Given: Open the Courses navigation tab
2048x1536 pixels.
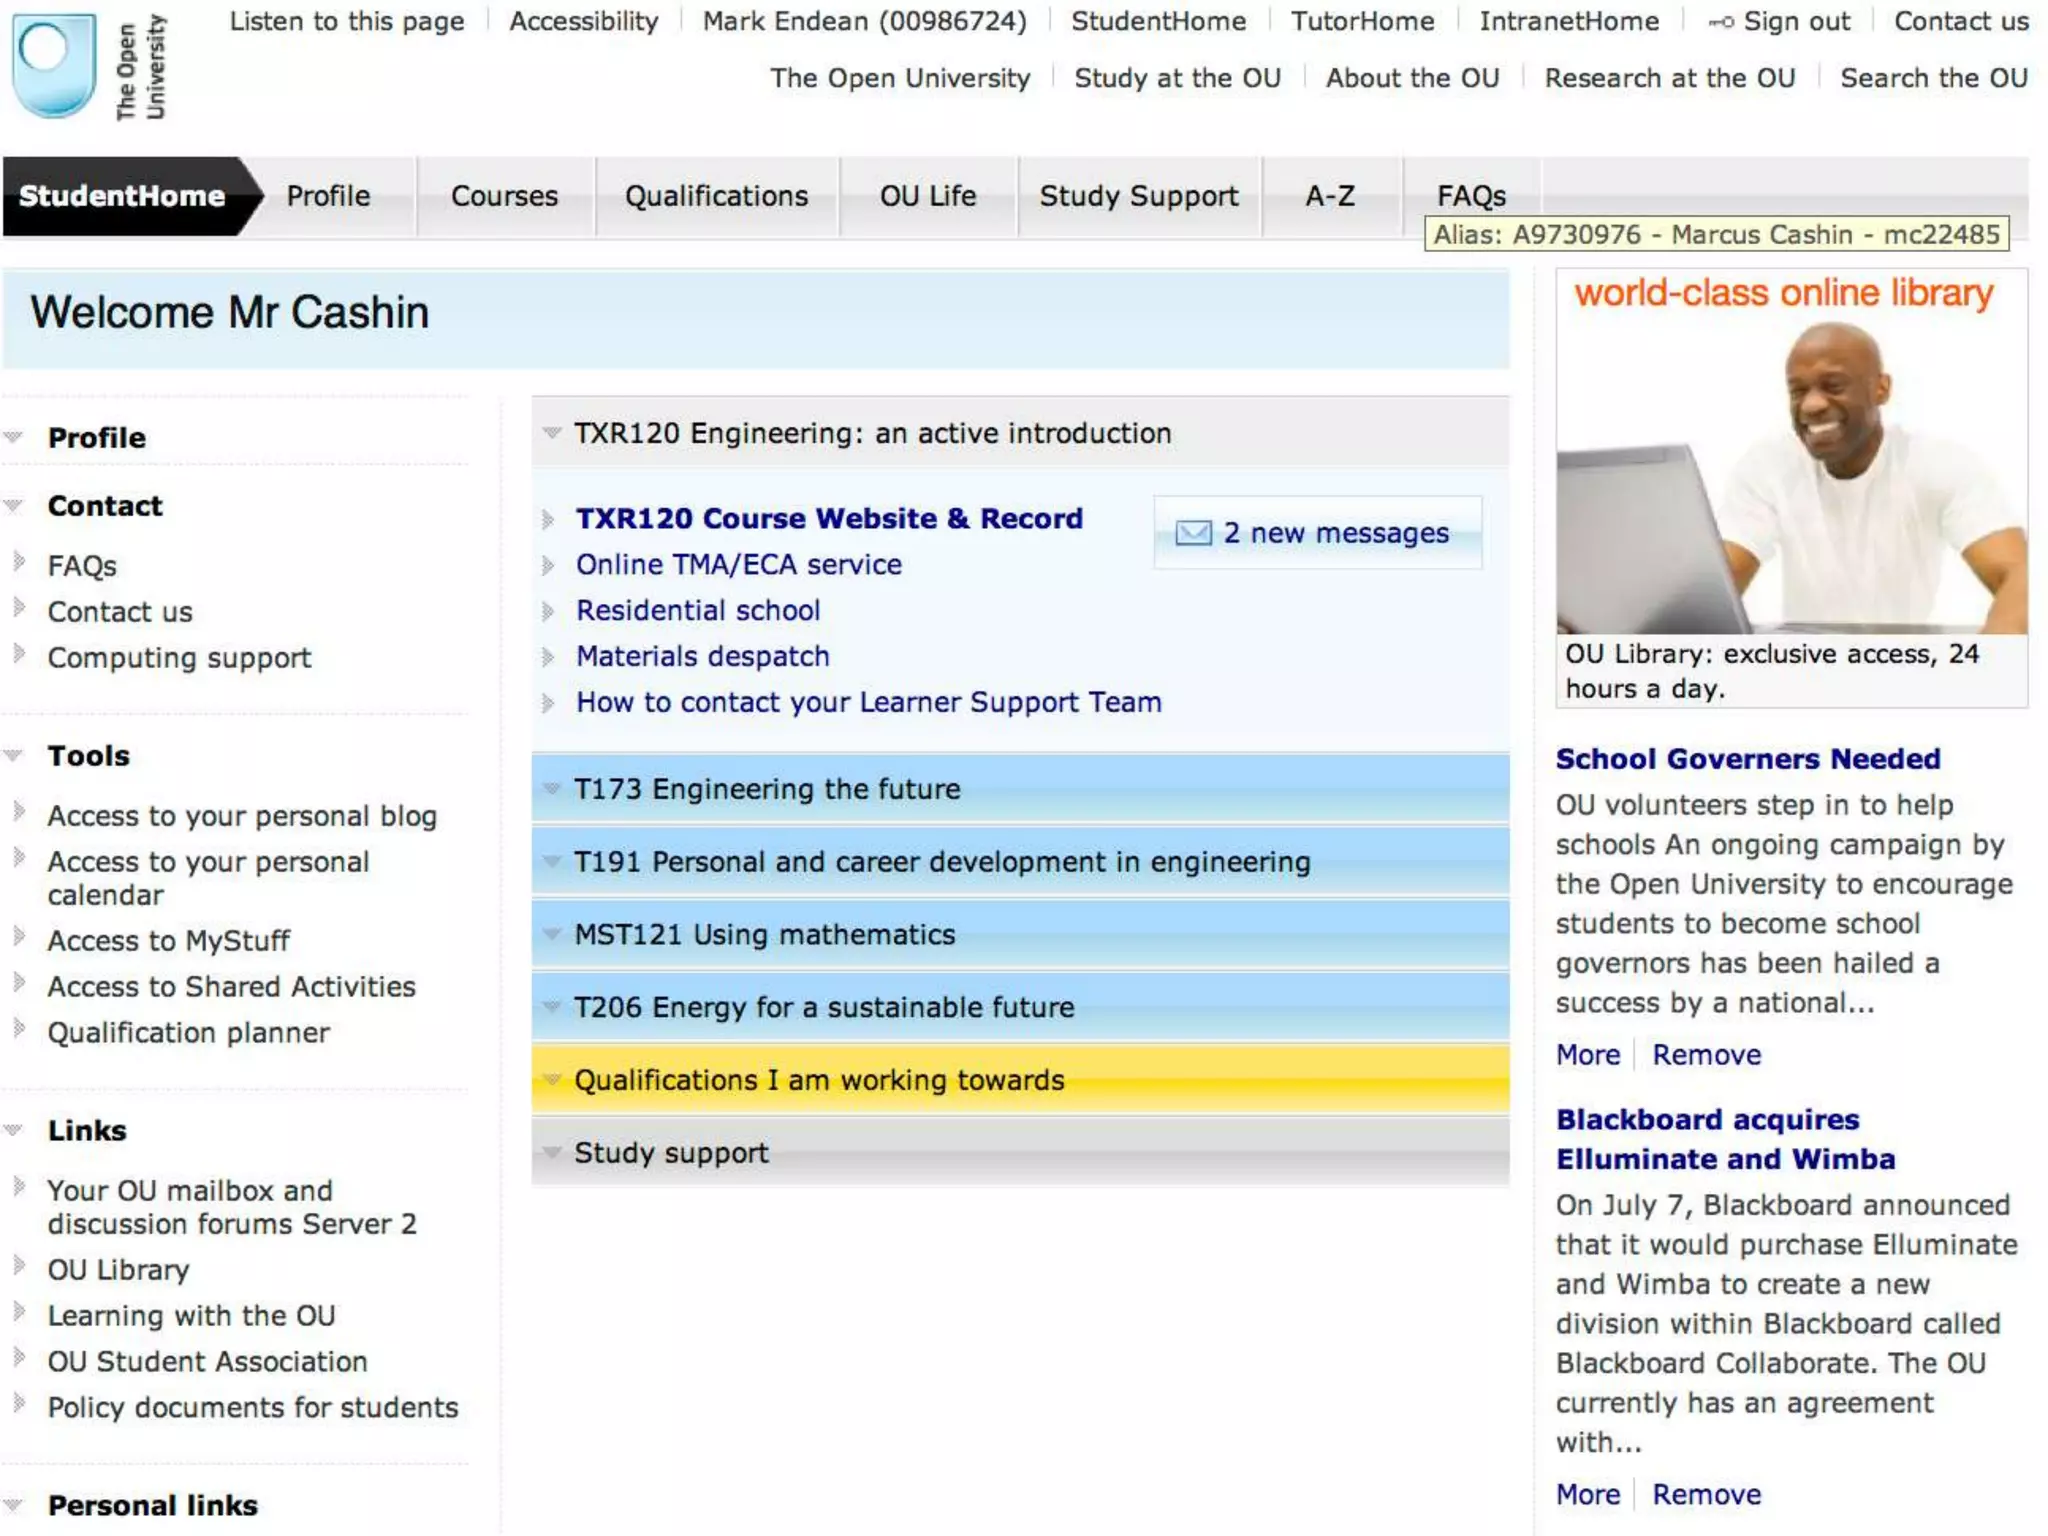Looking at the screenshot, I should (x=504, y=196).
